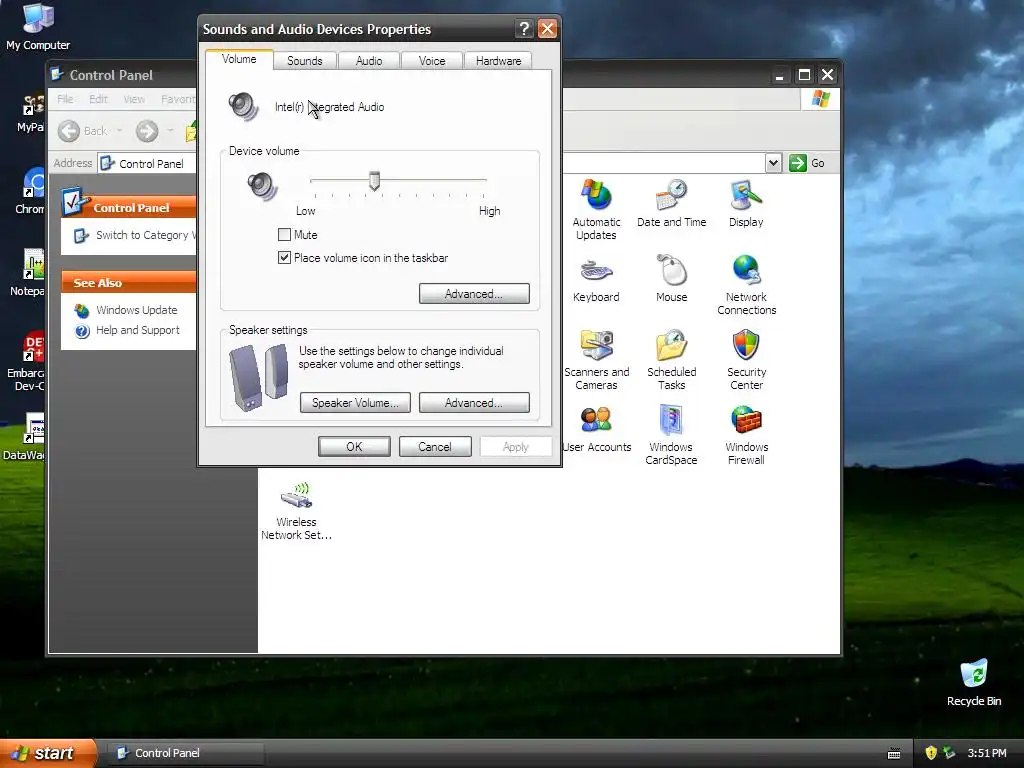The width and height of the screenshot is (1024, 768).
Task: Open Automatic Updates in Control Panel
Action: coord(596,209)
